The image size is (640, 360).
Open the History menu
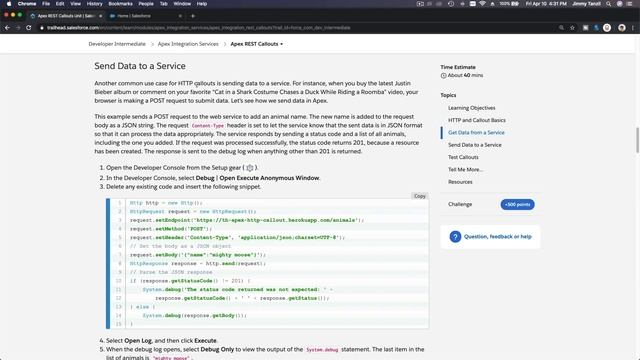click(94, 4)
